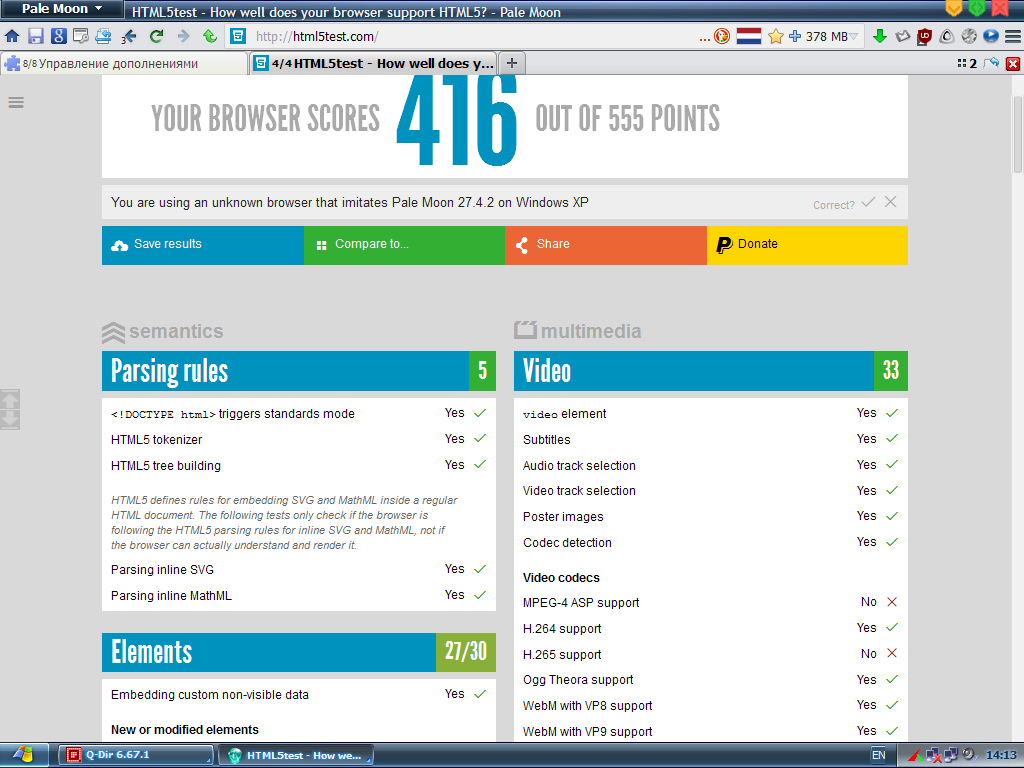
Task: Click Audio track selection row
Action: click(711, 466)
